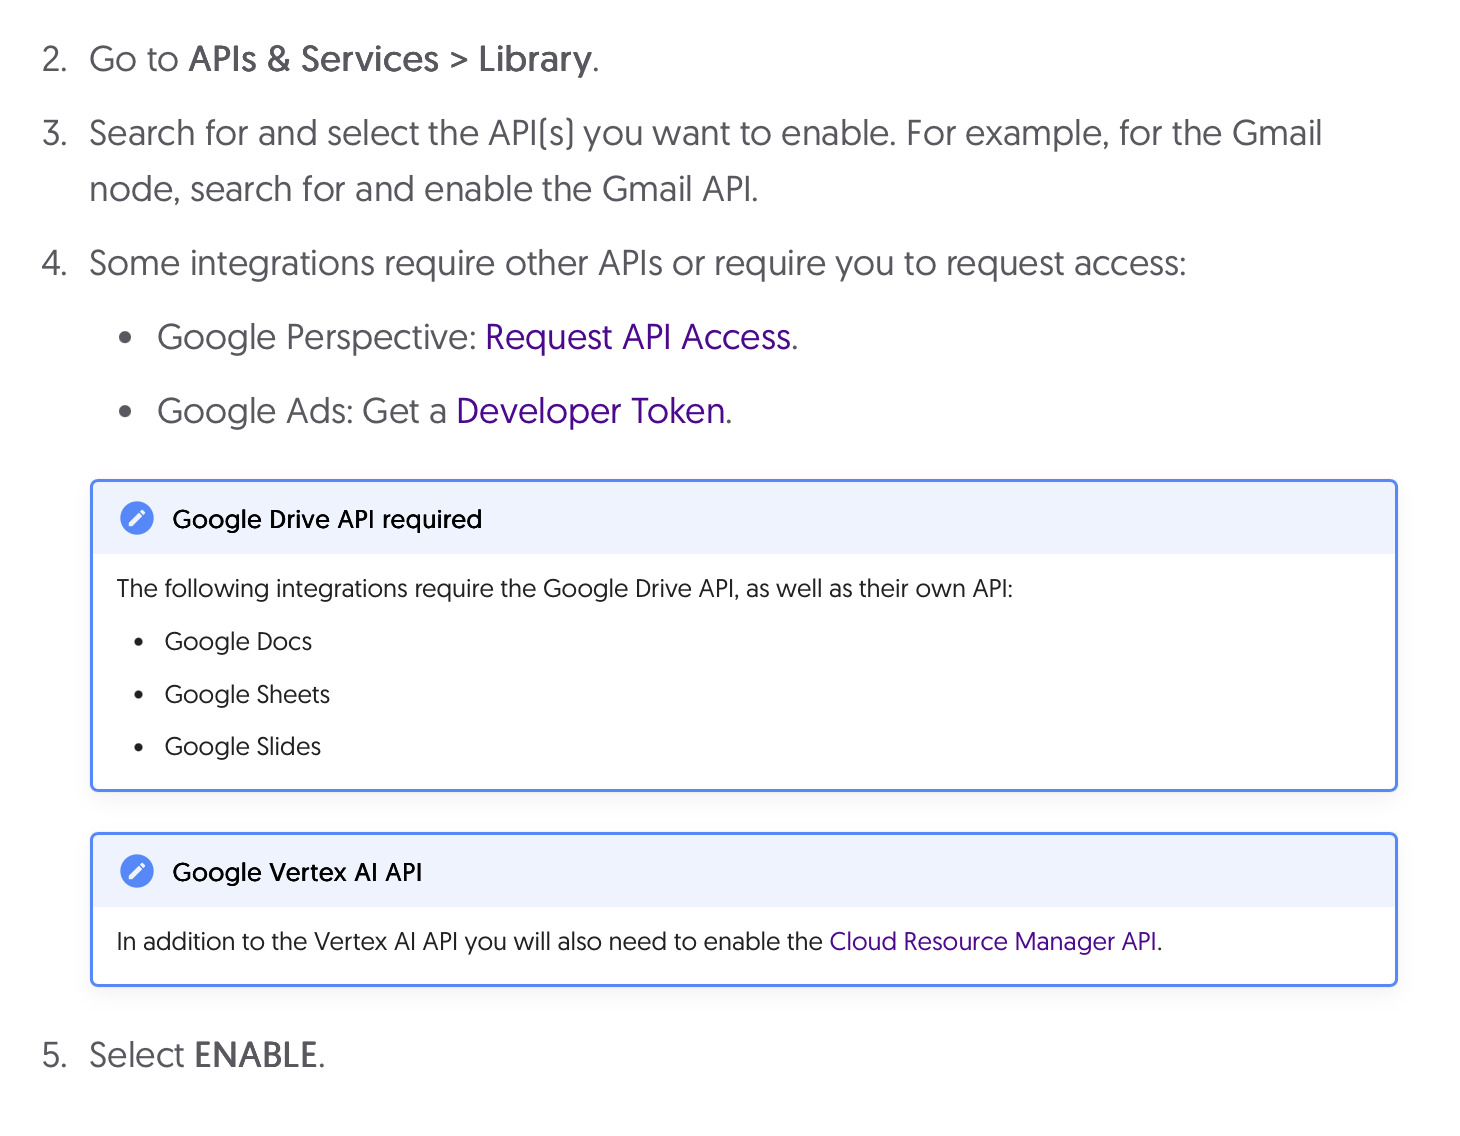Click the Google Drive API required note title
Screen dimensions: 1460x1136
[327, 520]
